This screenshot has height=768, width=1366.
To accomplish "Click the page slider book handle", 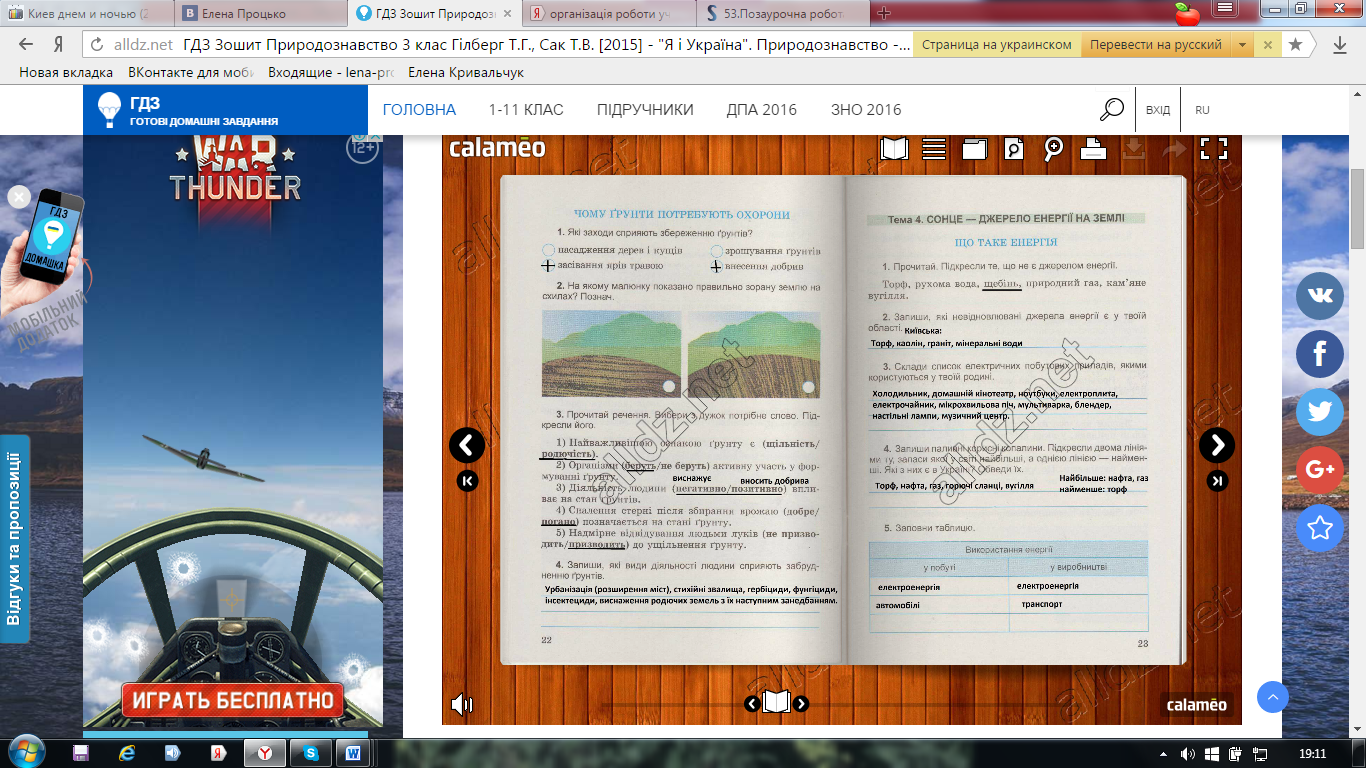I will point(776,703).
